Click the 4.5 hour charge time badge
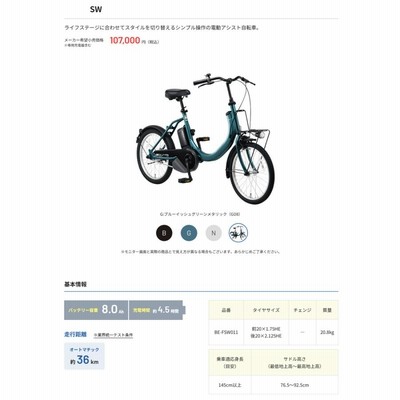400x400 pixels. [x=156, y=310]
